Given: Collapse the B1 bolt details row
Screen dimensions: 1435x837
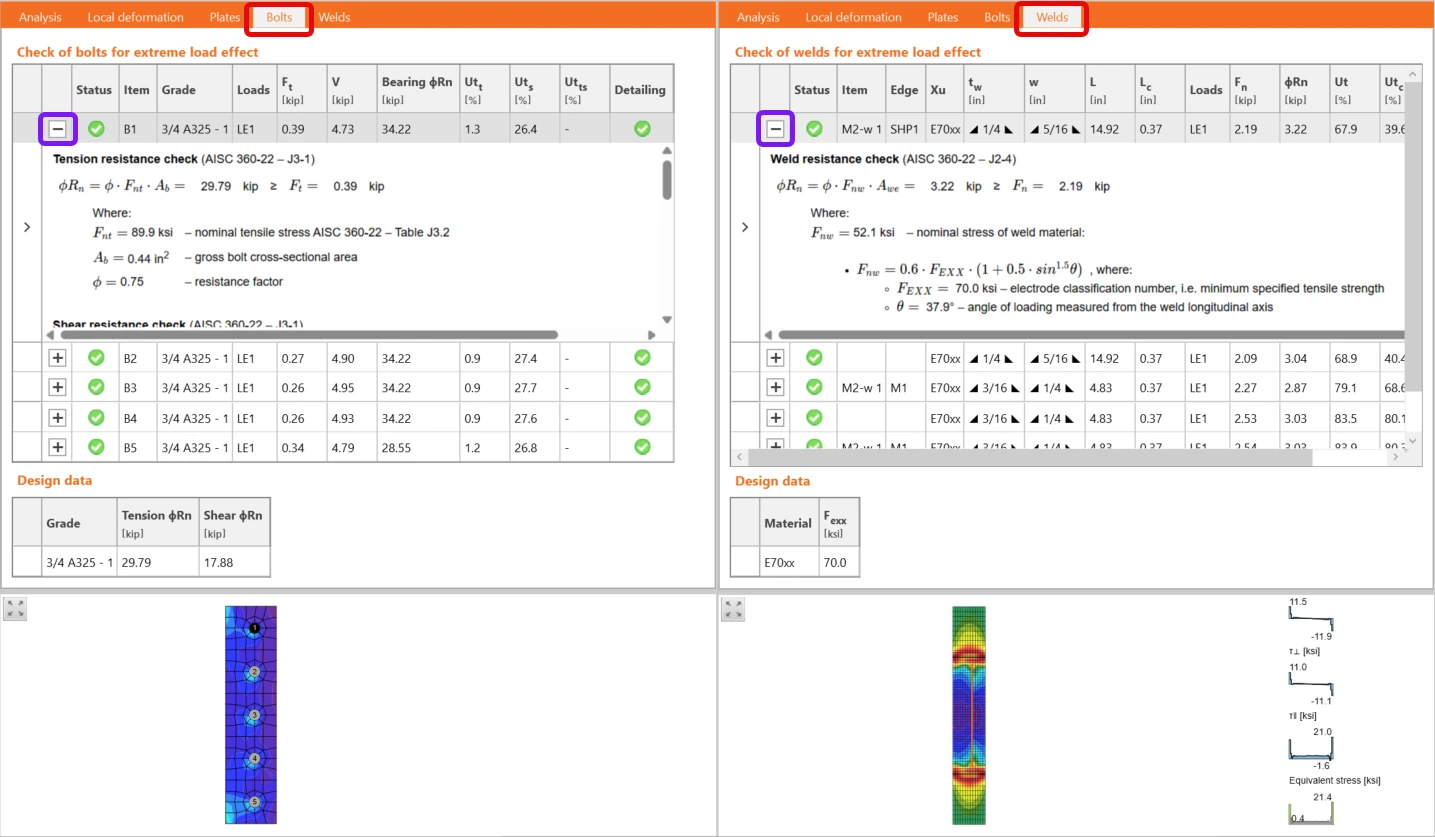Looking at the screenshot, I should pos(58,128).
